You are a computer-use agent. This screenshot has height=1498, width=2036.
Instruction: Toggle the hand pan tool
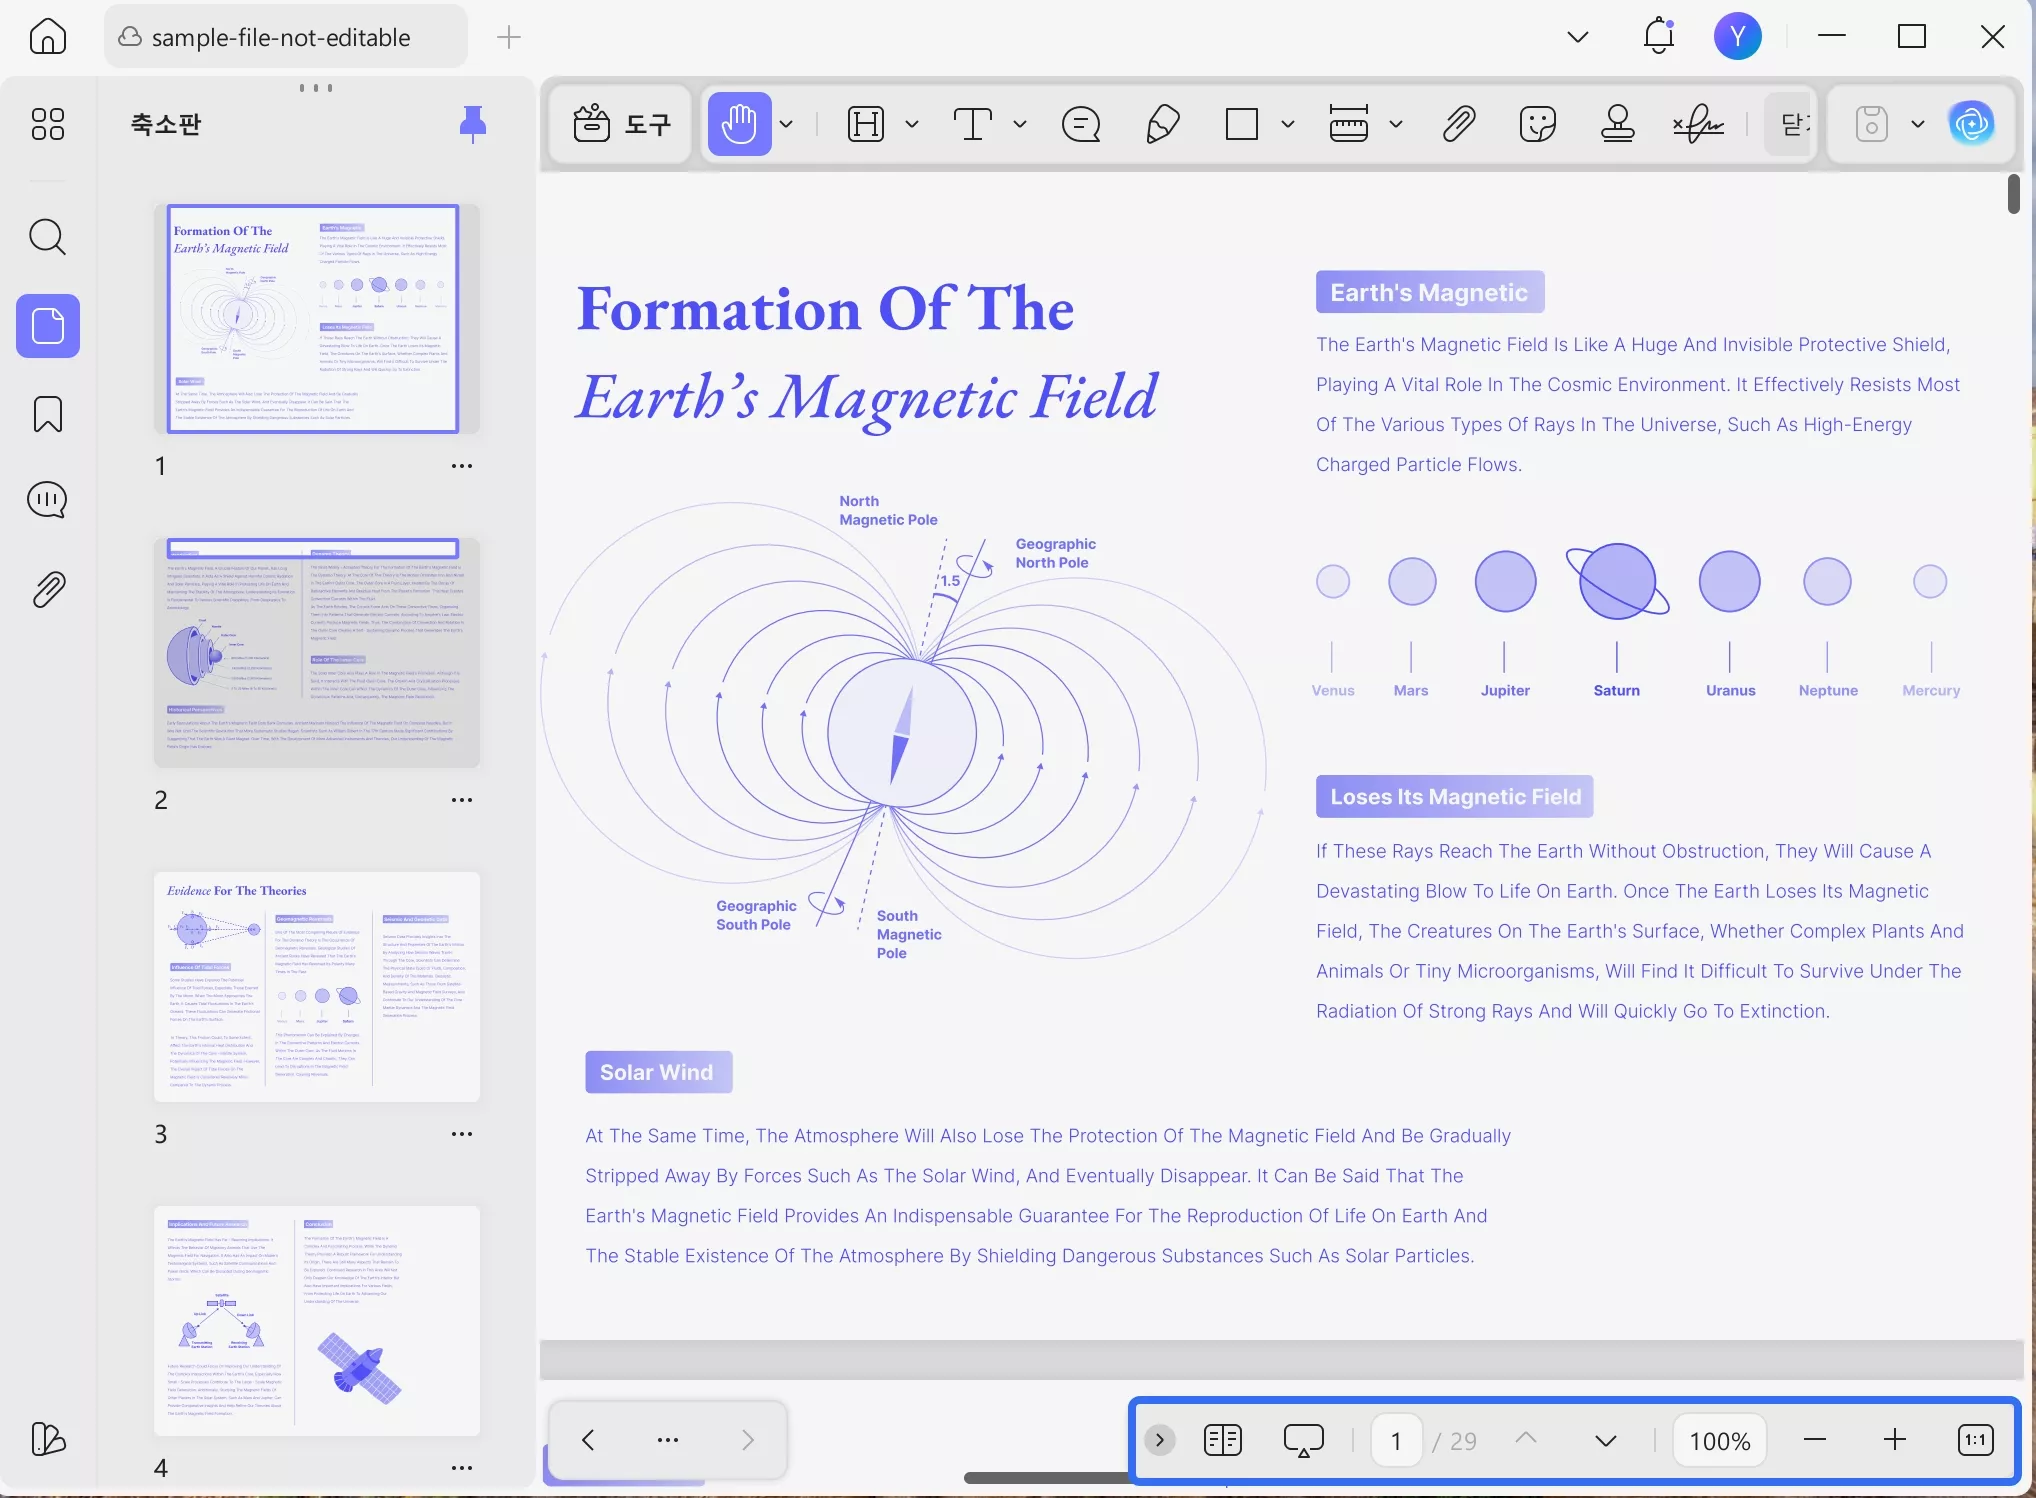coord(739,124)
